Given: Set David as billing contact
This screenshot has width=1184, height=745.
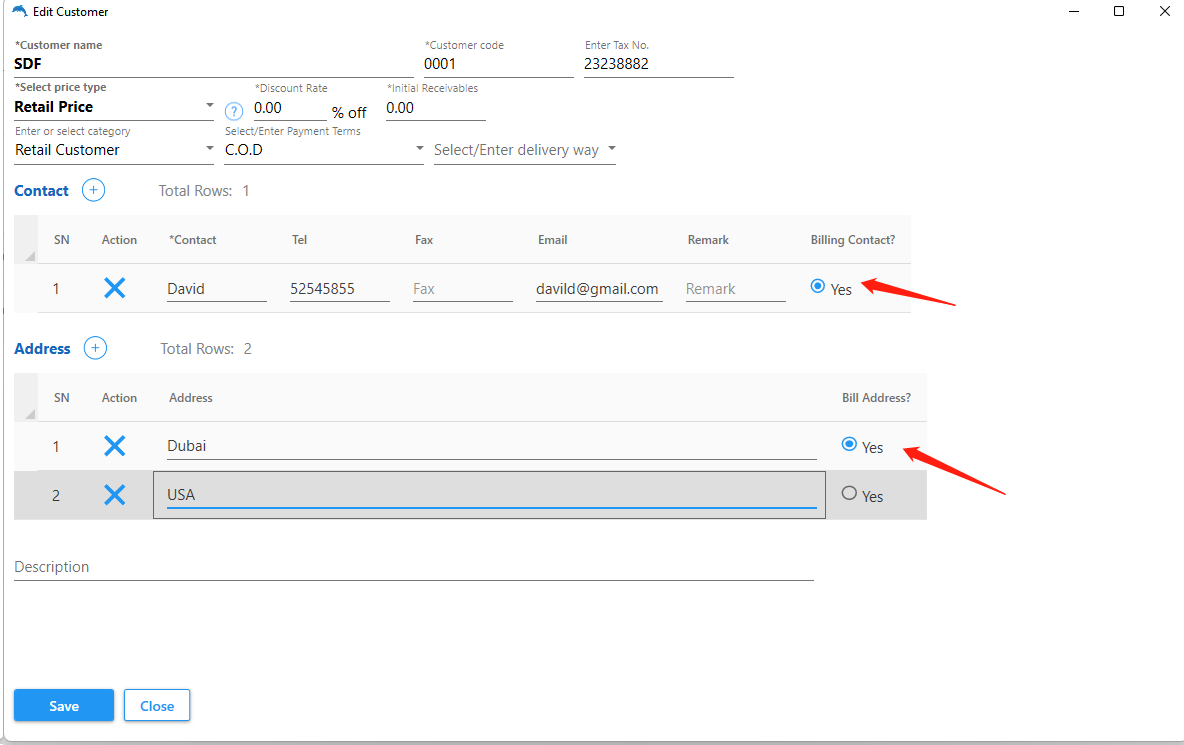Looking at the screenshot, I should (x=818, y=286).
